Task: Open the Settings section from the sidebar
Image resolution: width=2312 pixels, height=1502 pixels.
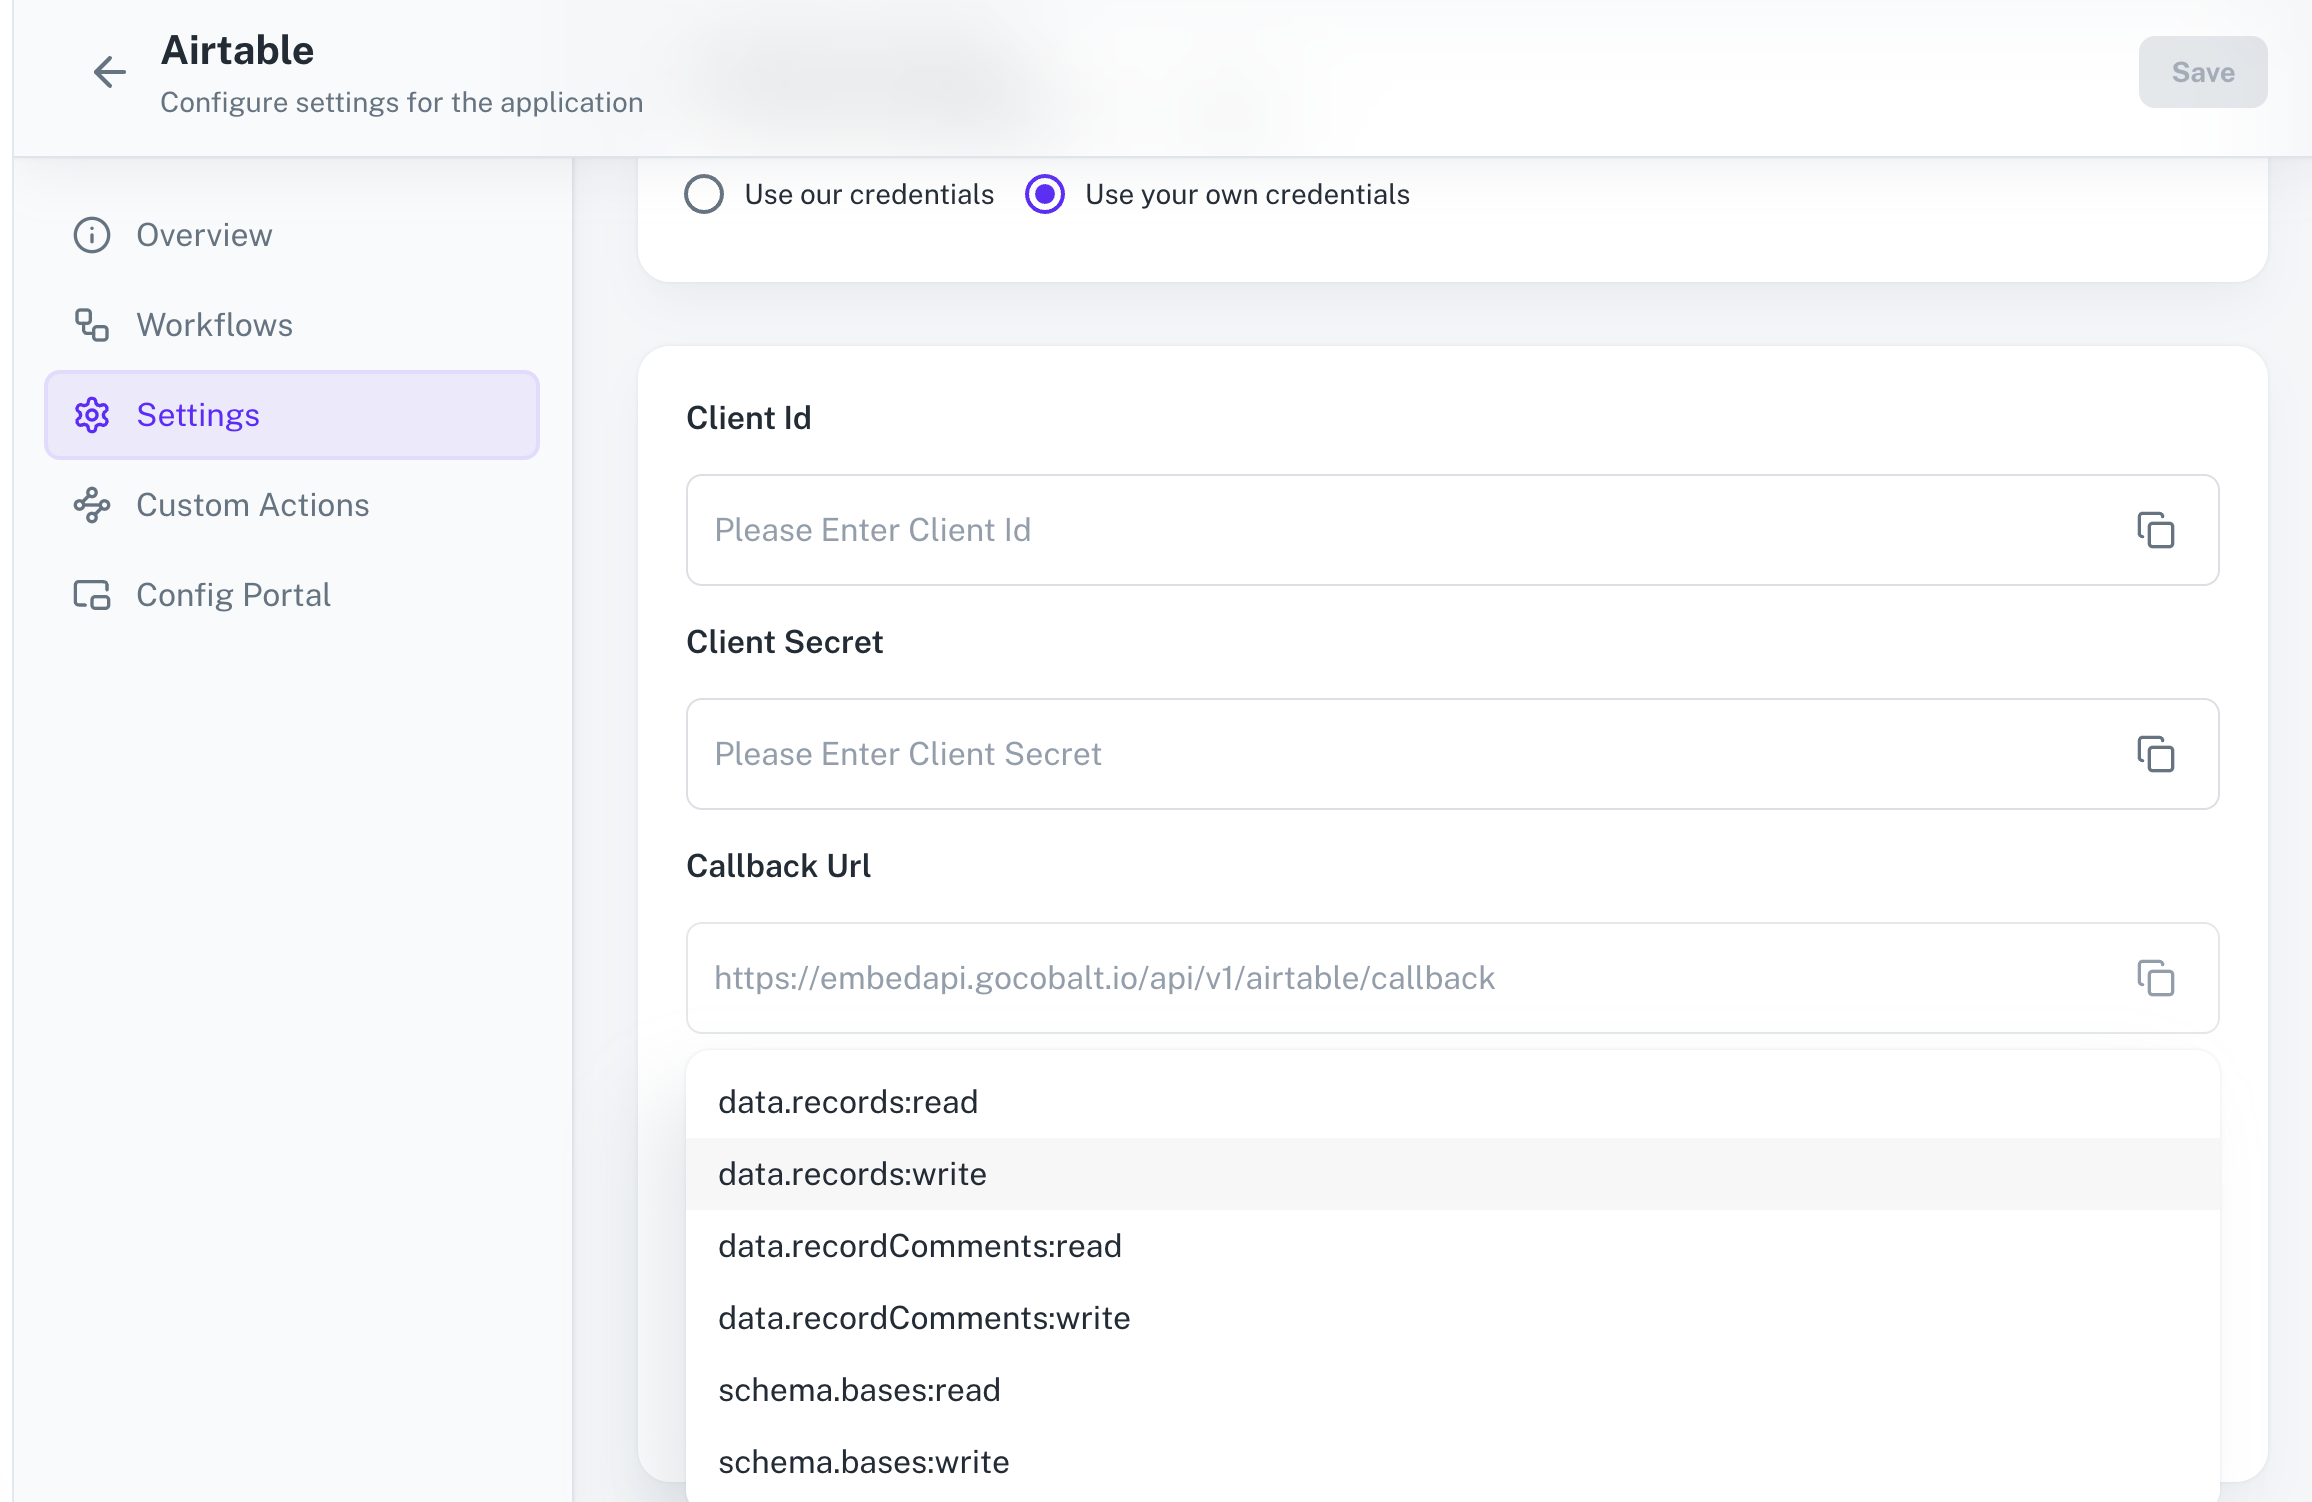Action: (197, 415)
